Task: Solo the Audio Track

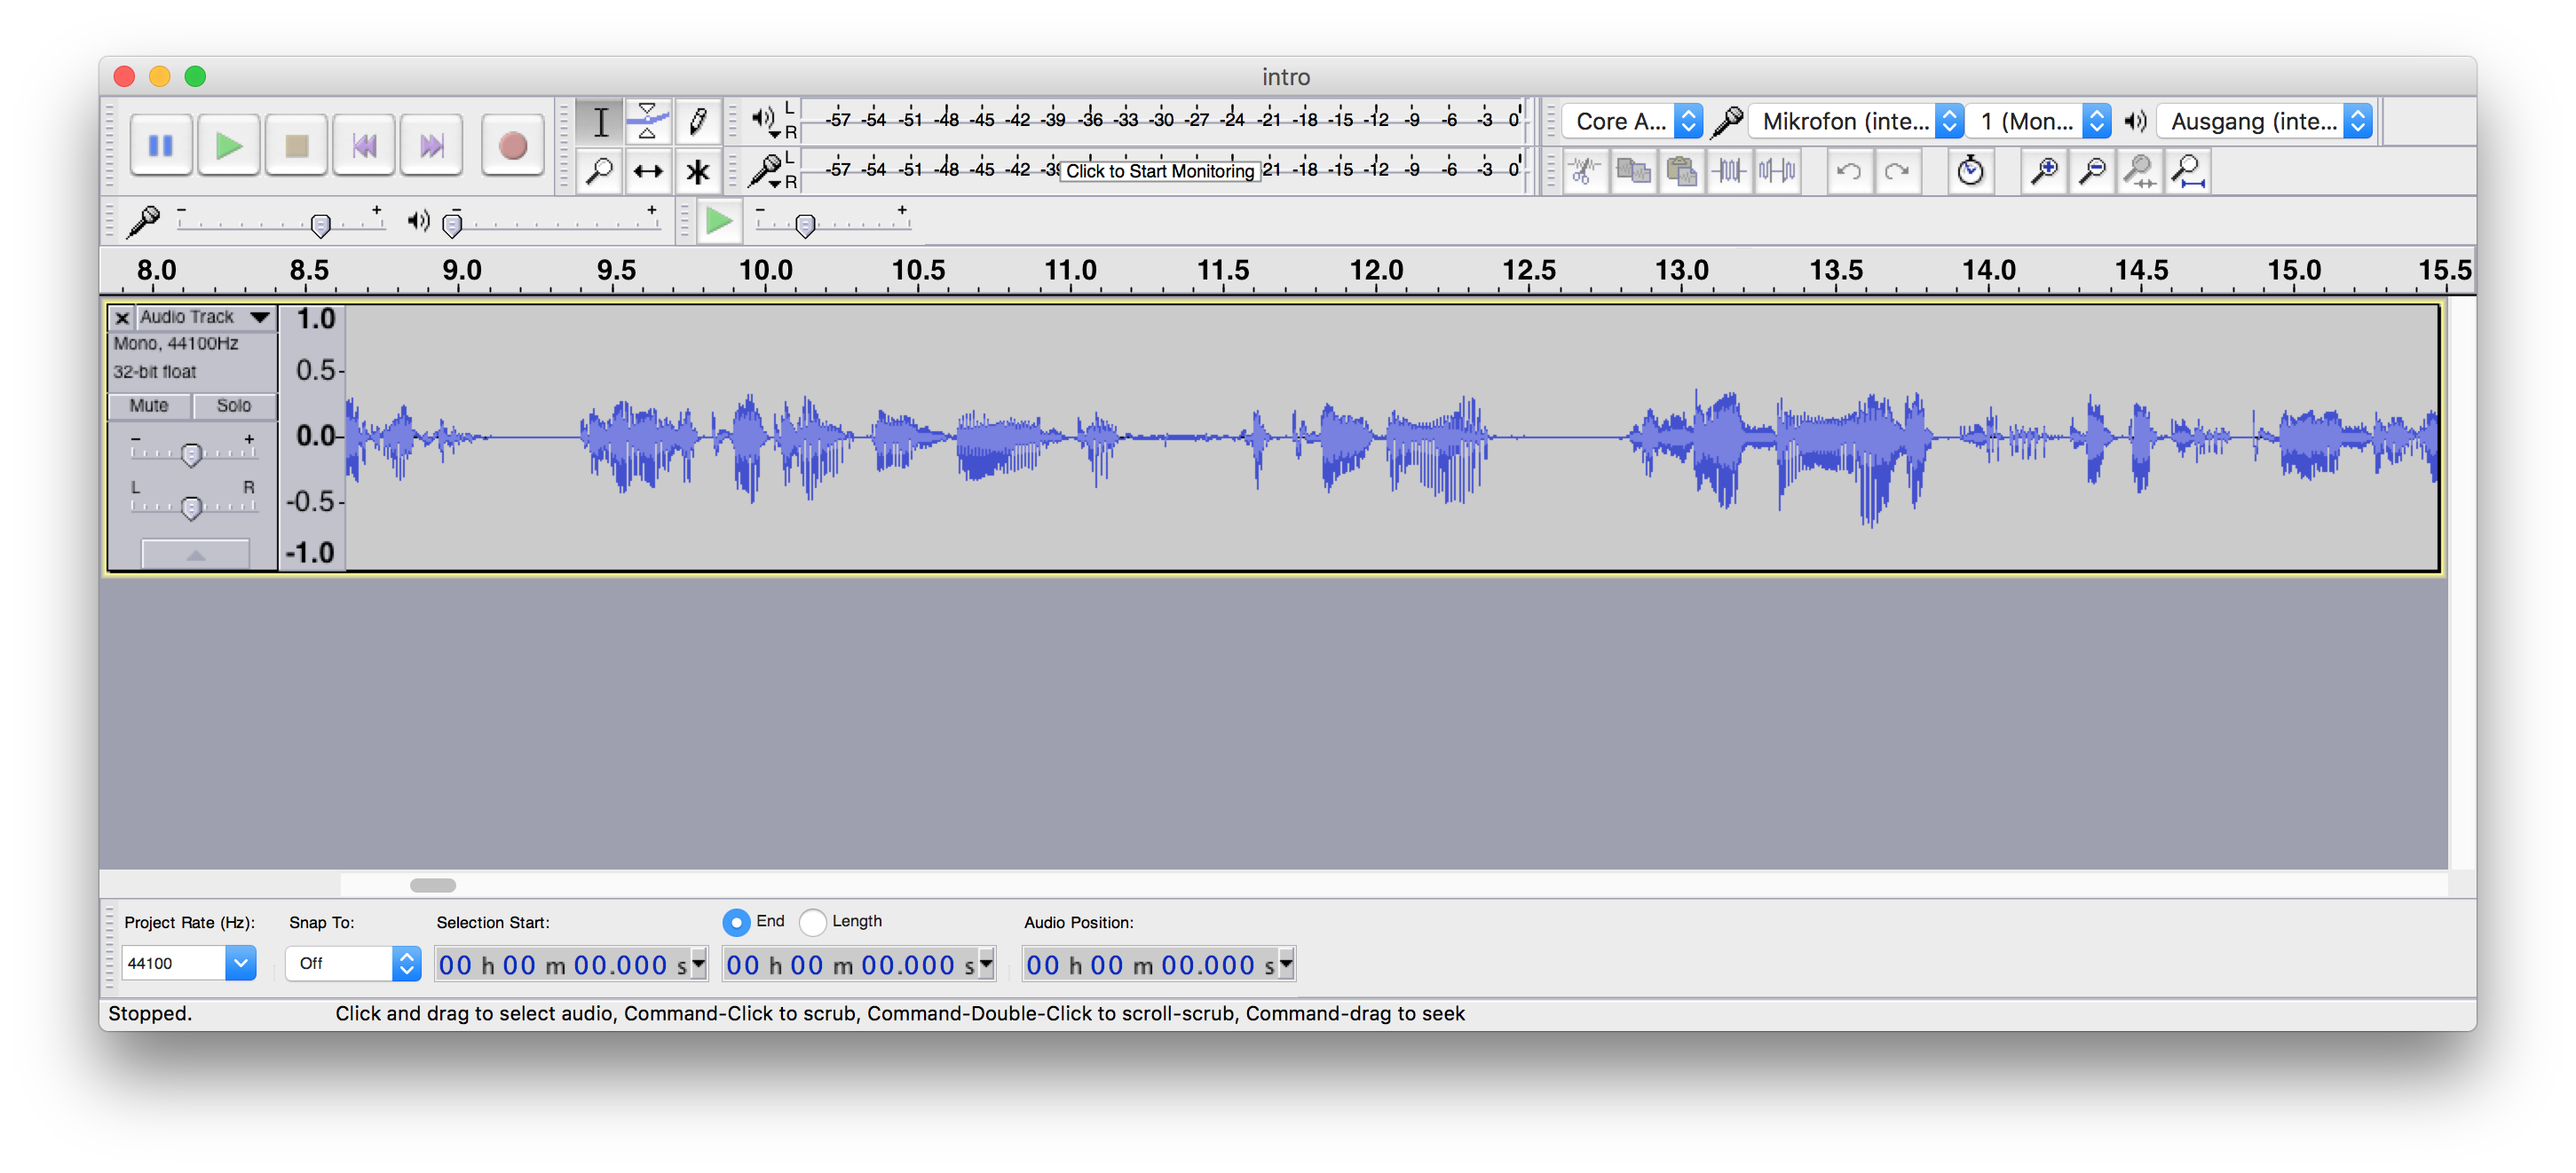Action: [232, 404]
